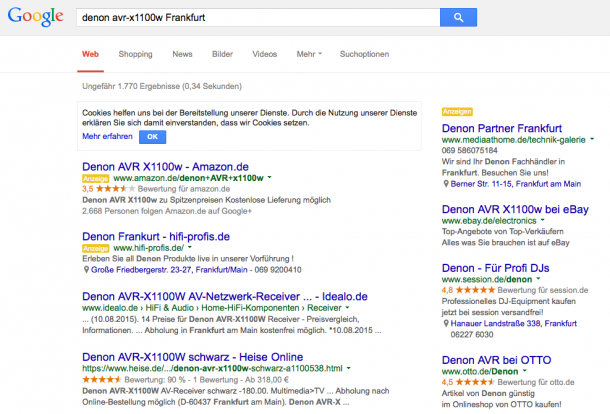Screen dimensions: 610x414
Task: Click the result count text 'Ungefähr 1.770 Ergebnisse'
Action: coord(131,86)
